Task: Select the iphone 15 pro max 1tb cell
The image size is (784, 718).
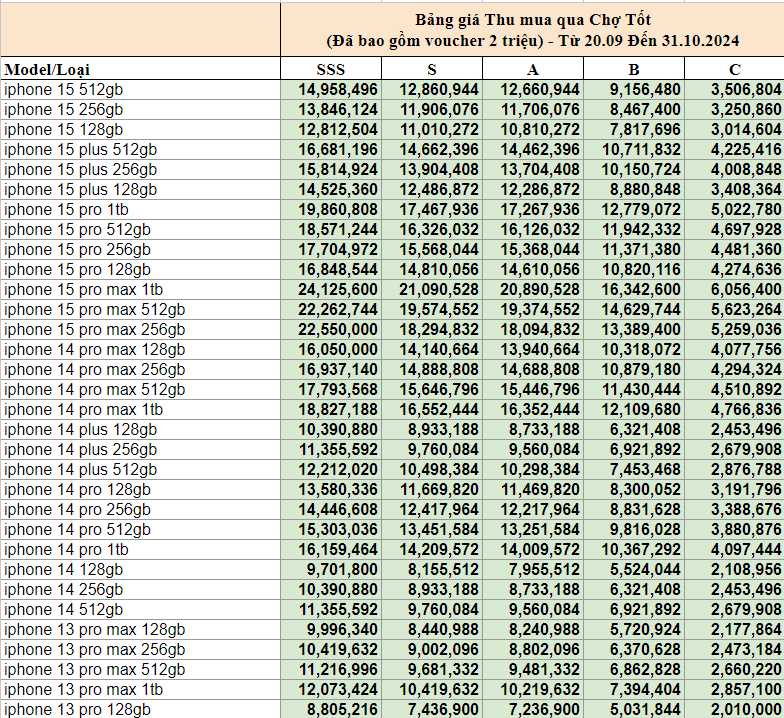Action: click(140, 290)
